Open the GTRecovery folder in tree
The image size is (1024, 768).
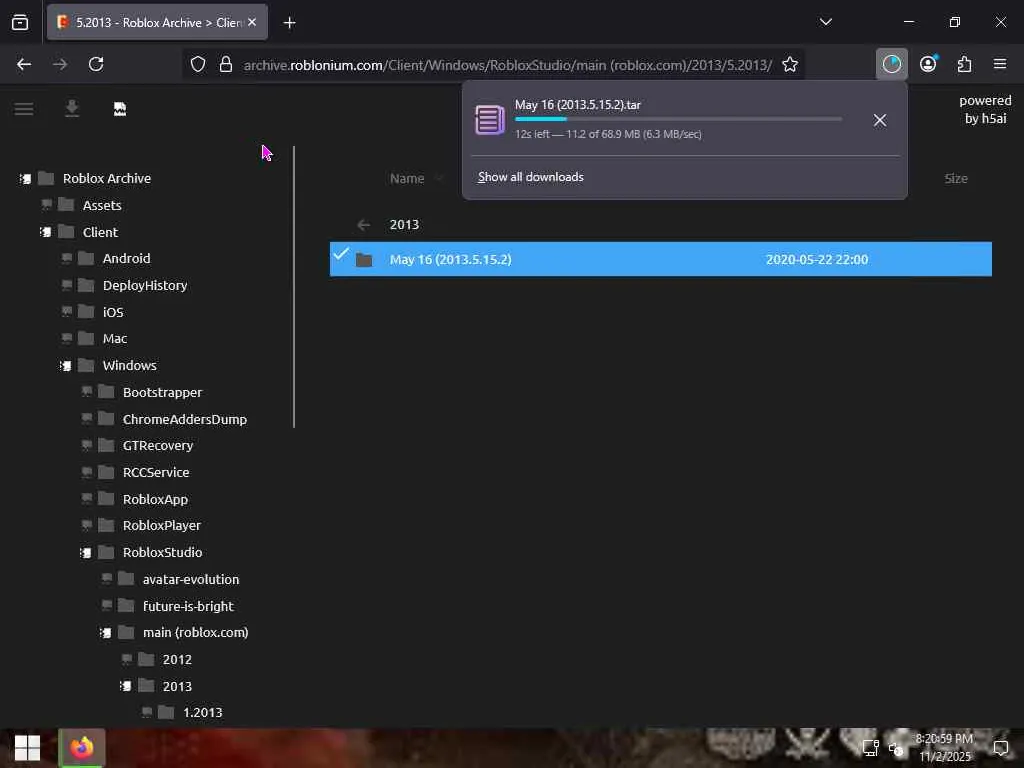[x=158, y=445]
